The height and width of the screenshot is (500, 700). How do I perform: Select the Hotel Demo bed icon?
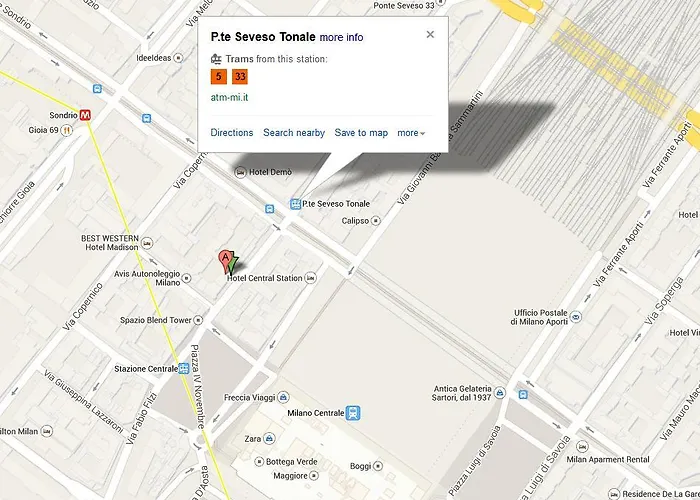(x=240, y=172)
